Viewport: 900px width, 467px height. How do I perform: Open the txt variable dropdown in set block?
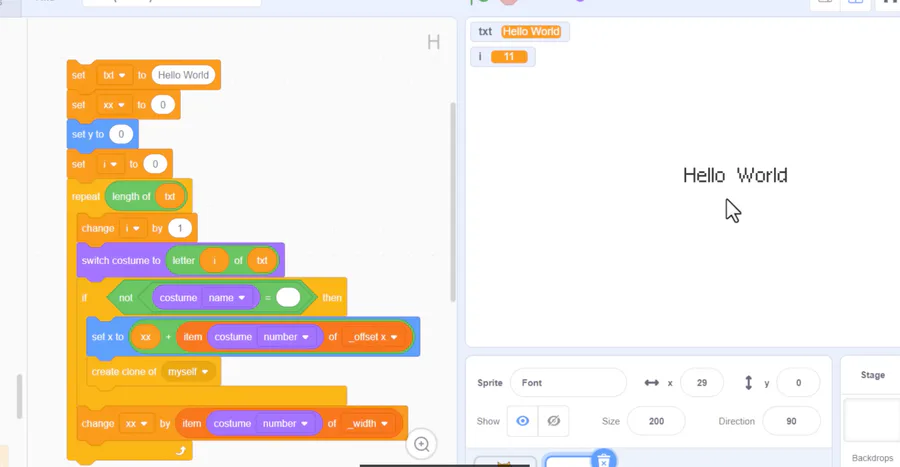coord(114,75)
